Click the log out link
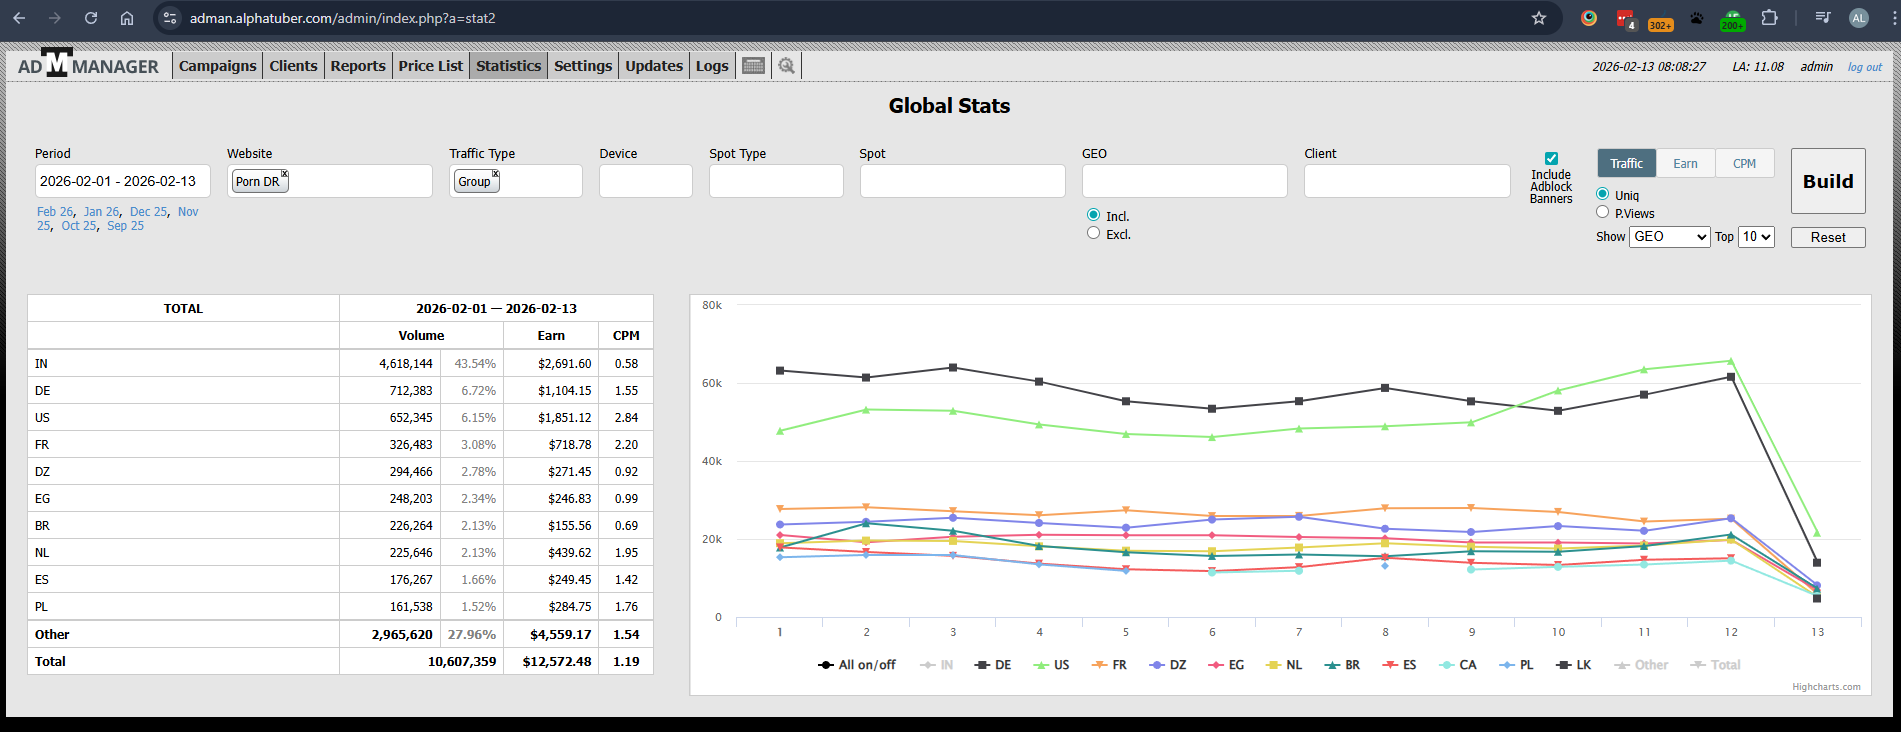This screenshot has width=1901, height=732. [x=1864, y=67]
